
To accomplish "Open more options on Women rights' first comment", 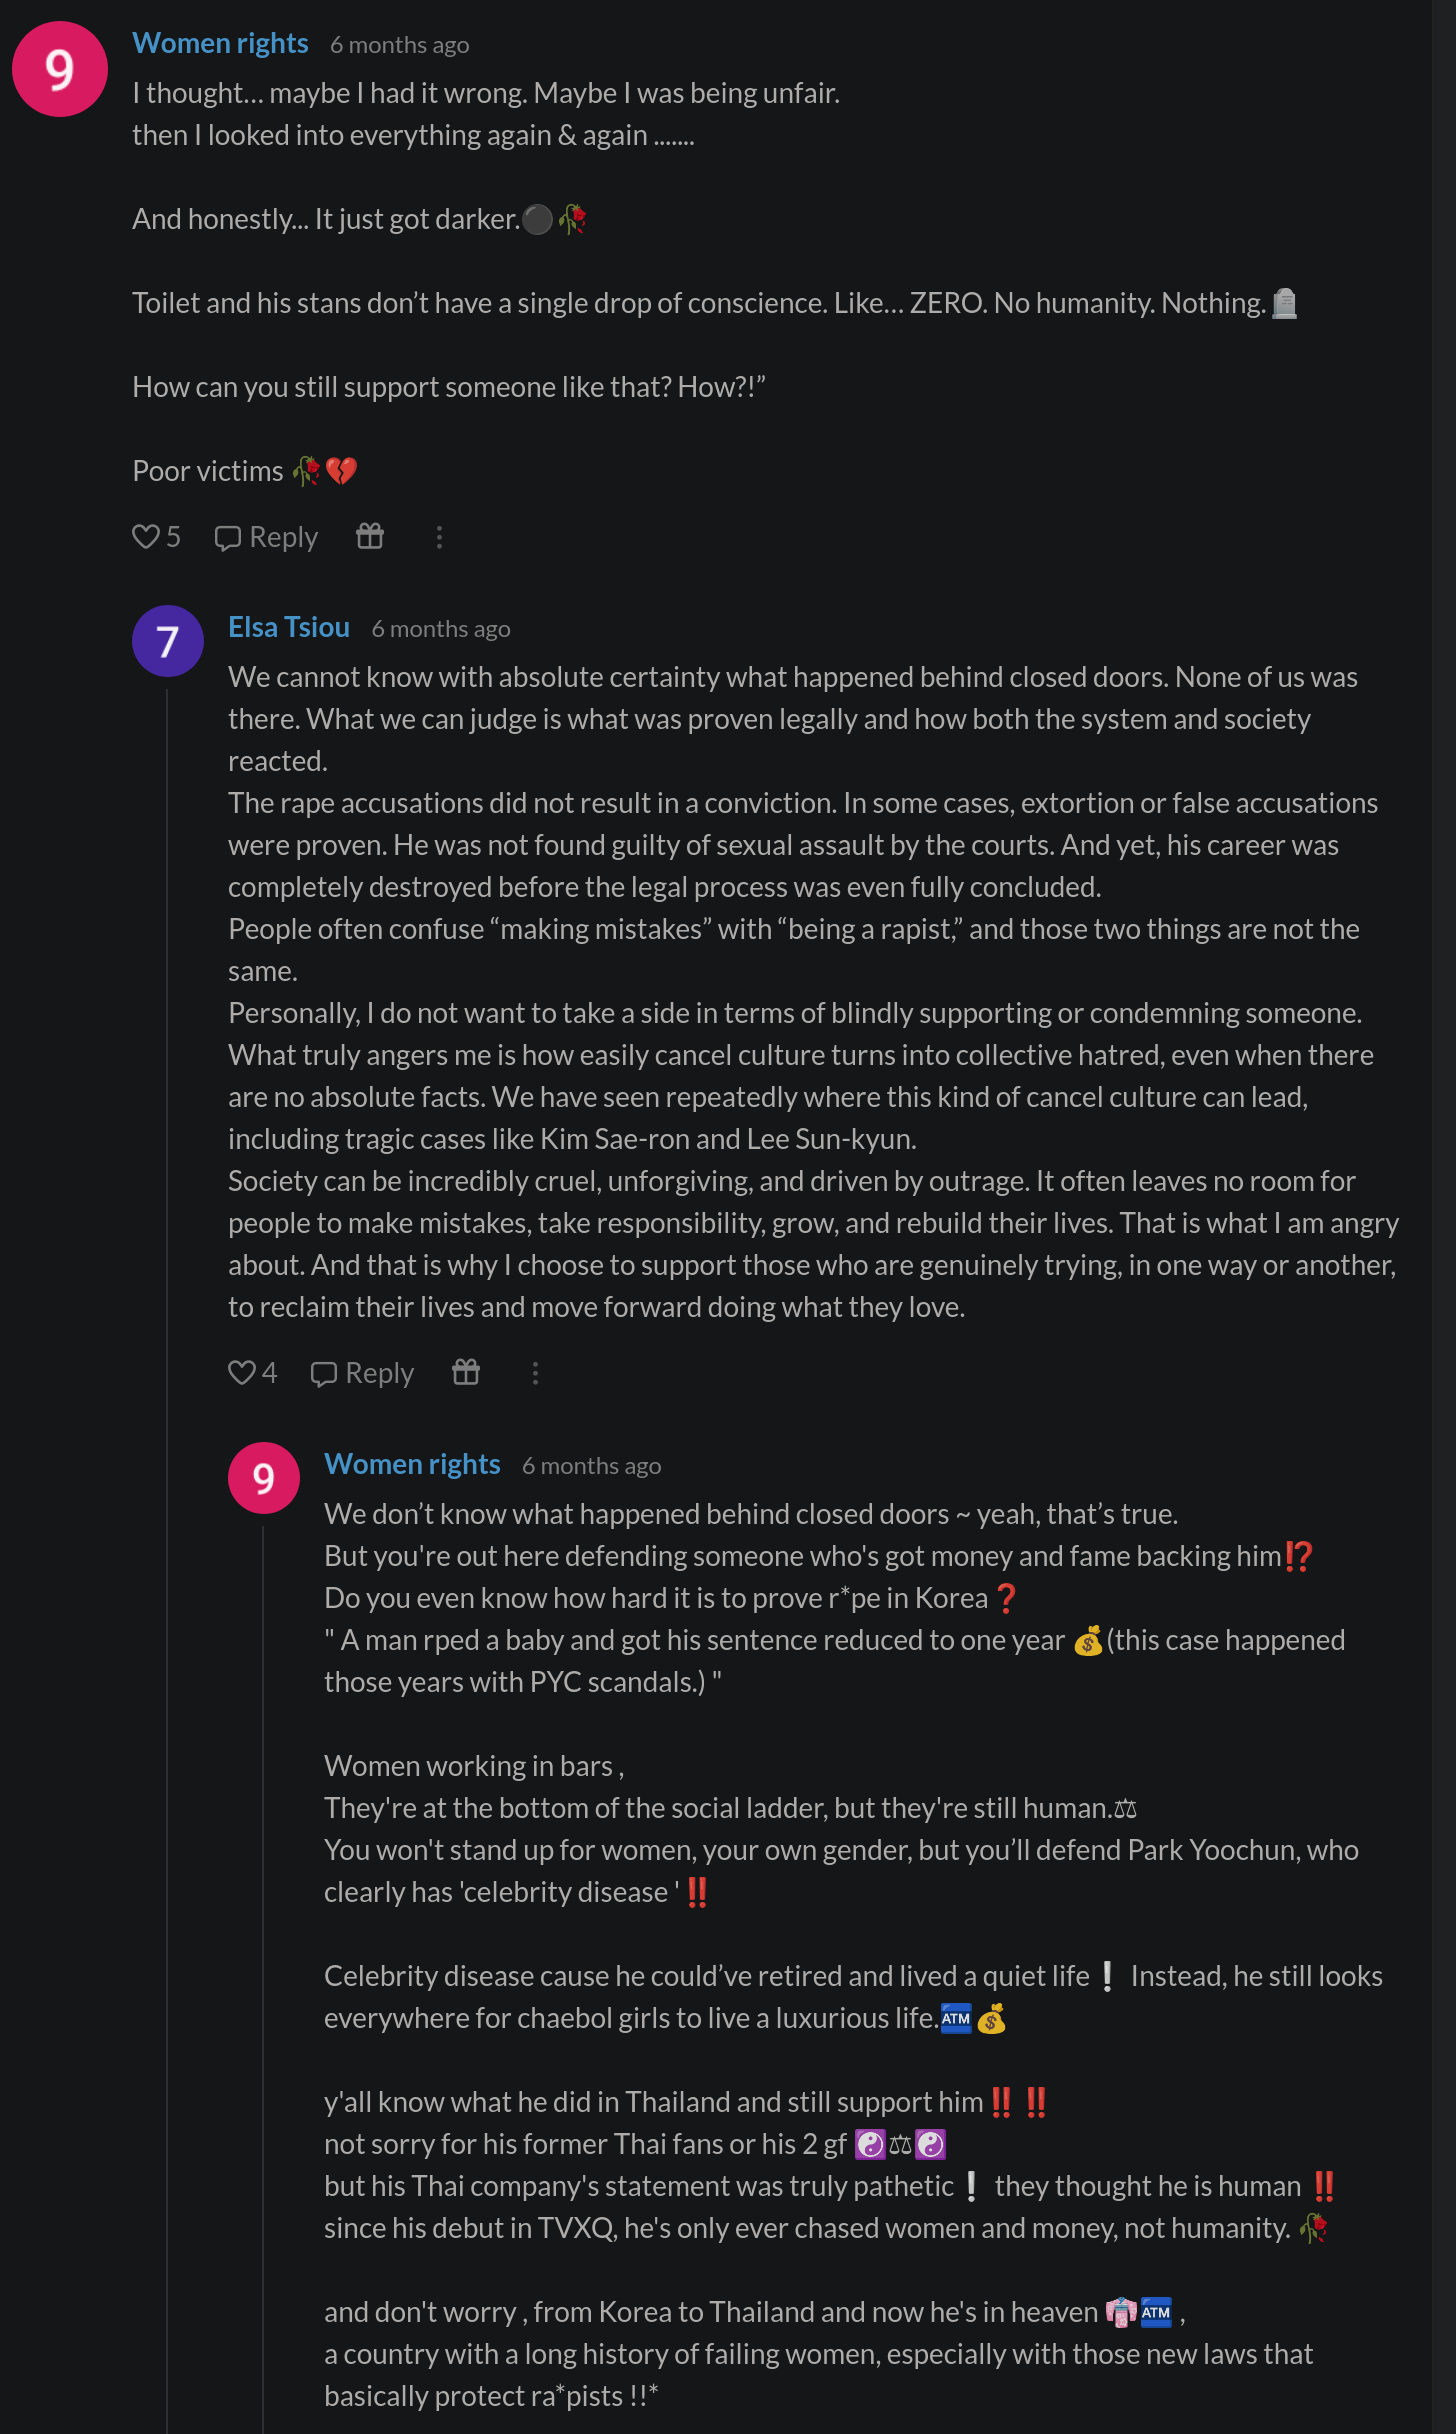I will pos(439,537).
